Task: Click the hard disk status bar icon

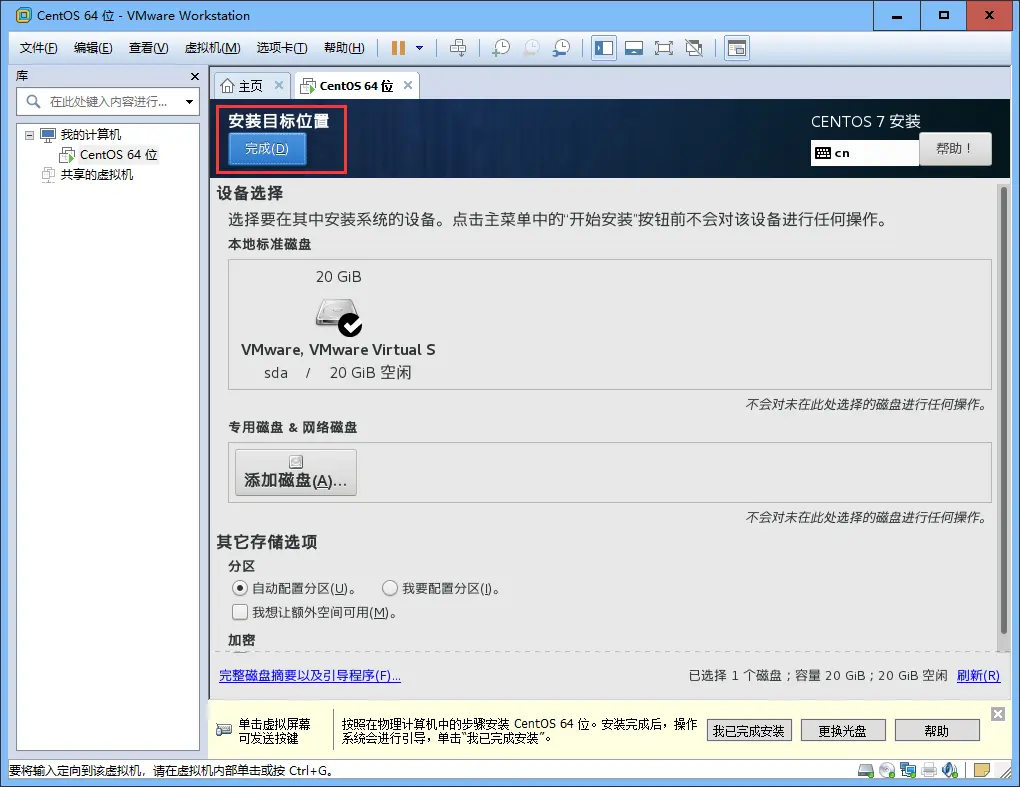Action: click(x=866, y=771)
